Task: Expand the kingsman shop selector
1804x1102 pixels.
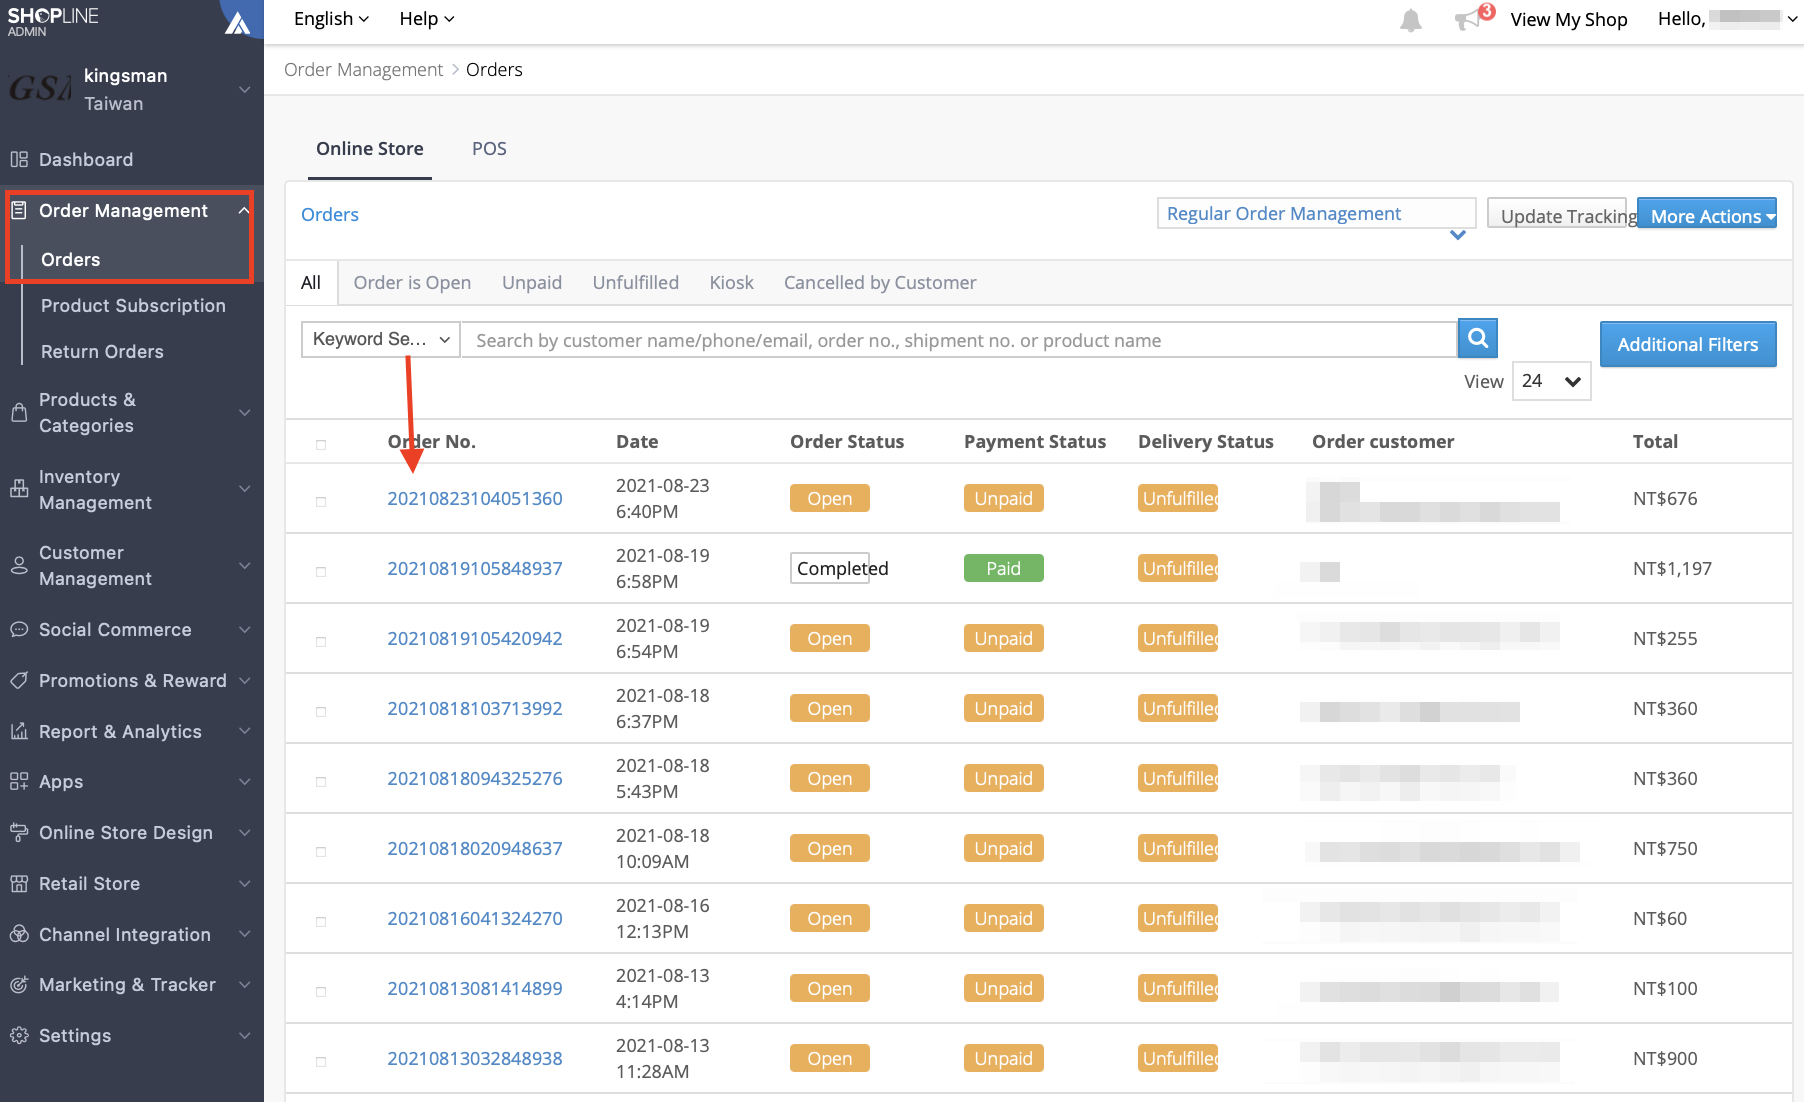Action: point(245,89)
